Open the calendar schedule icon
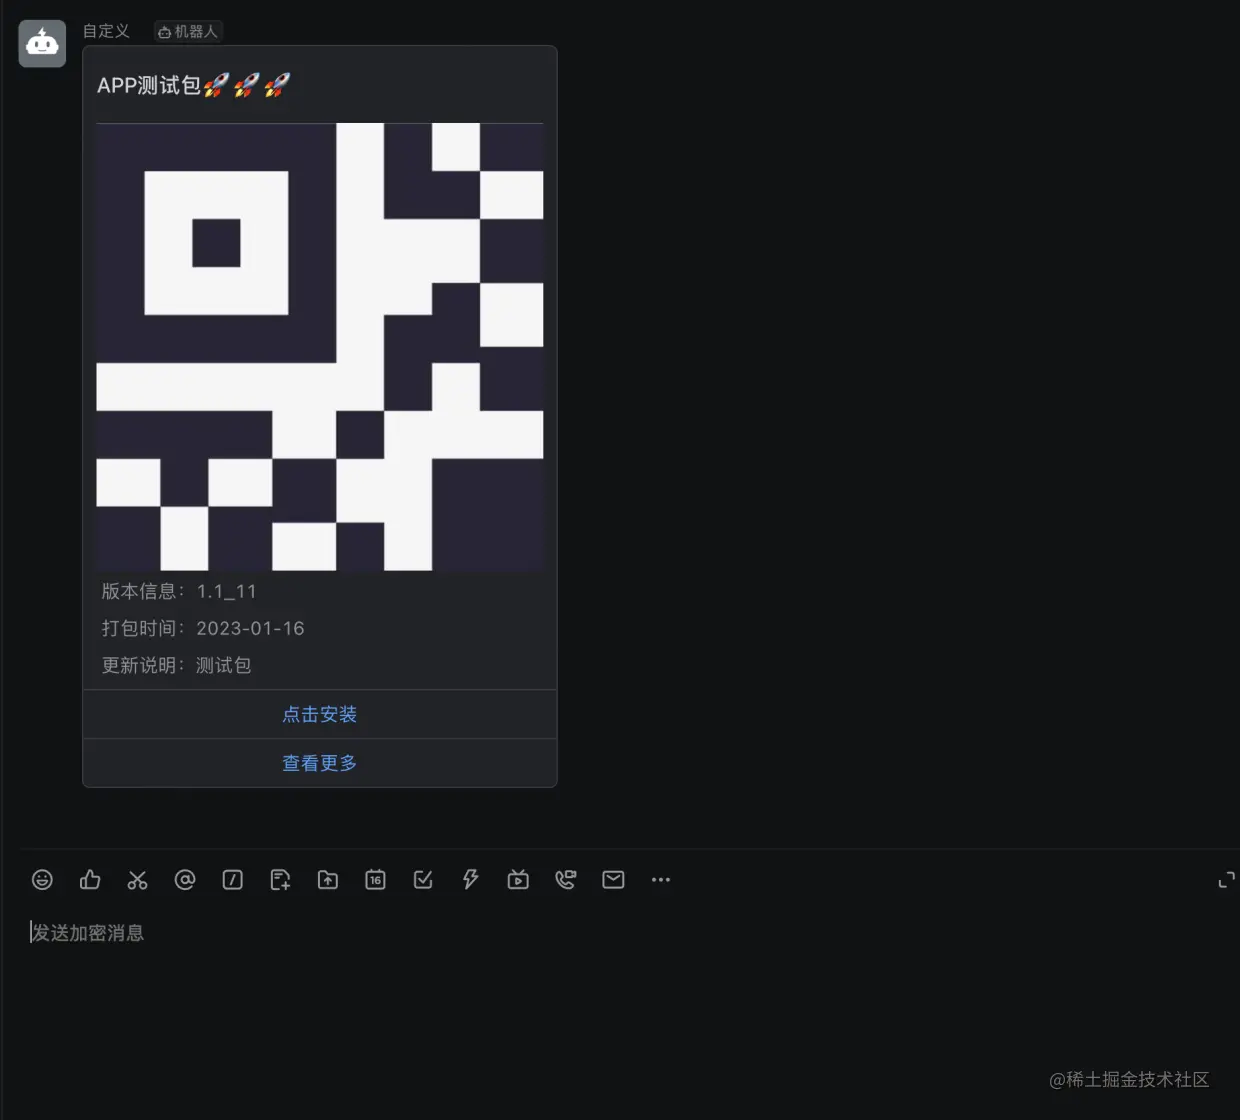The height and width of the screenshot is (1120, 1240). 375,880
